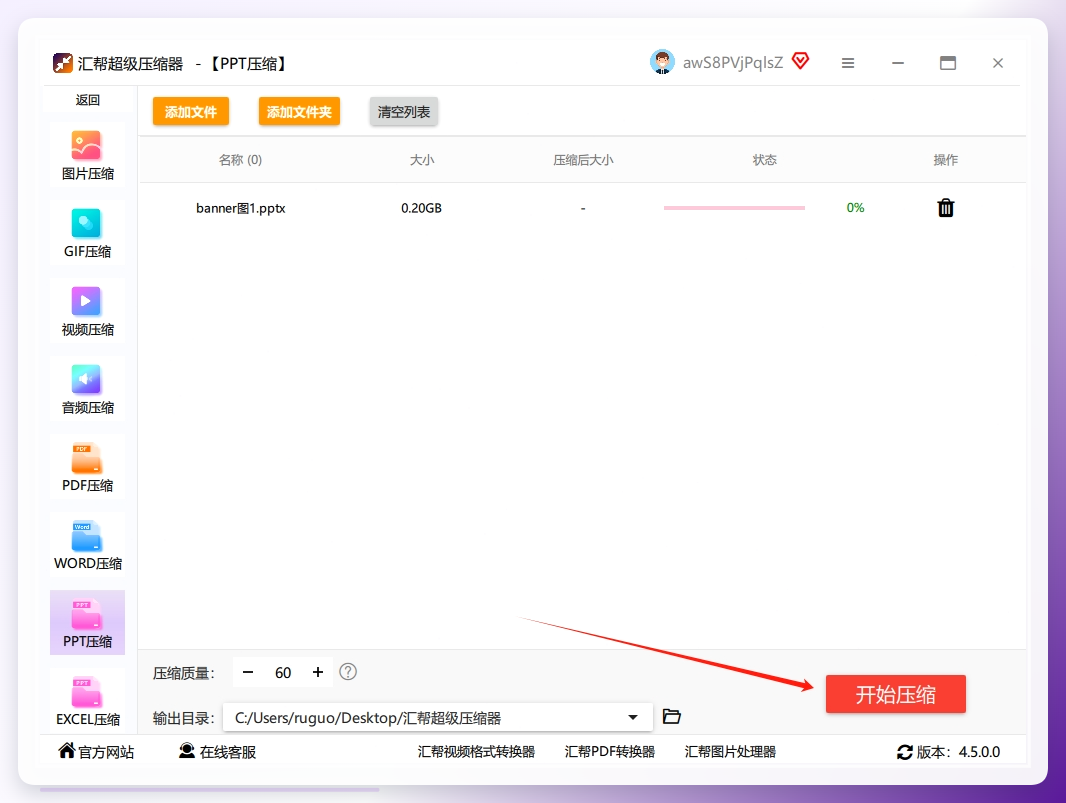Click the quality value field showing 60
This screenshot has width=1066, height=803.
pyautogui.click(x=283, y=672)
